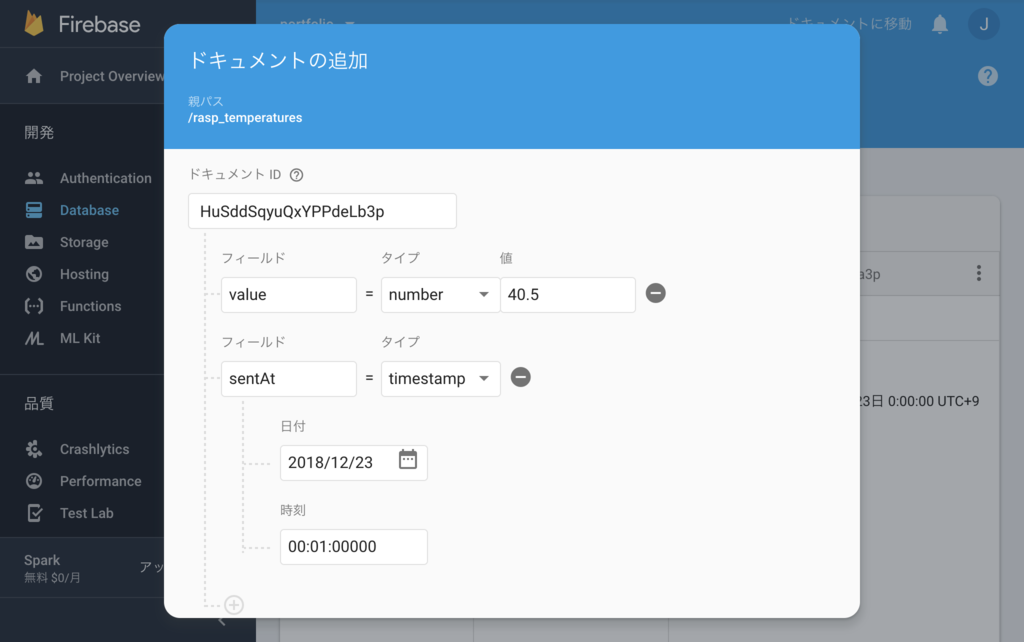Go to Functions section
This screenshot has height=642, width=1024.
[91, 306]
